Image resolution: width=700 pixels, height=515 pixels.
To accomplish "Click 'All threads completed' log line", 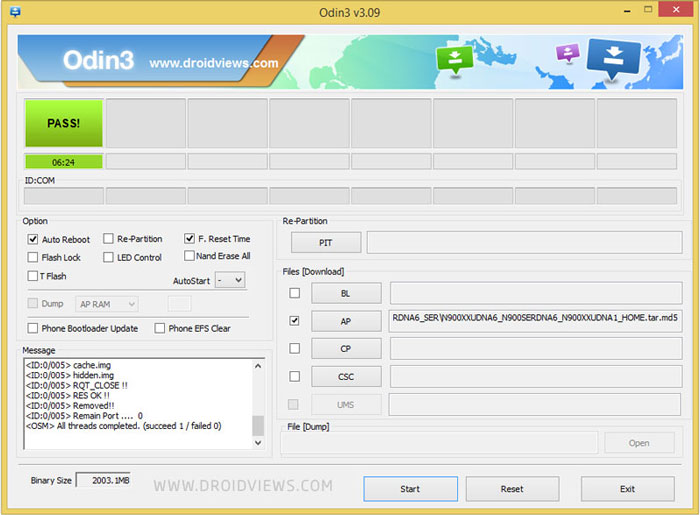I will point(124,426).
